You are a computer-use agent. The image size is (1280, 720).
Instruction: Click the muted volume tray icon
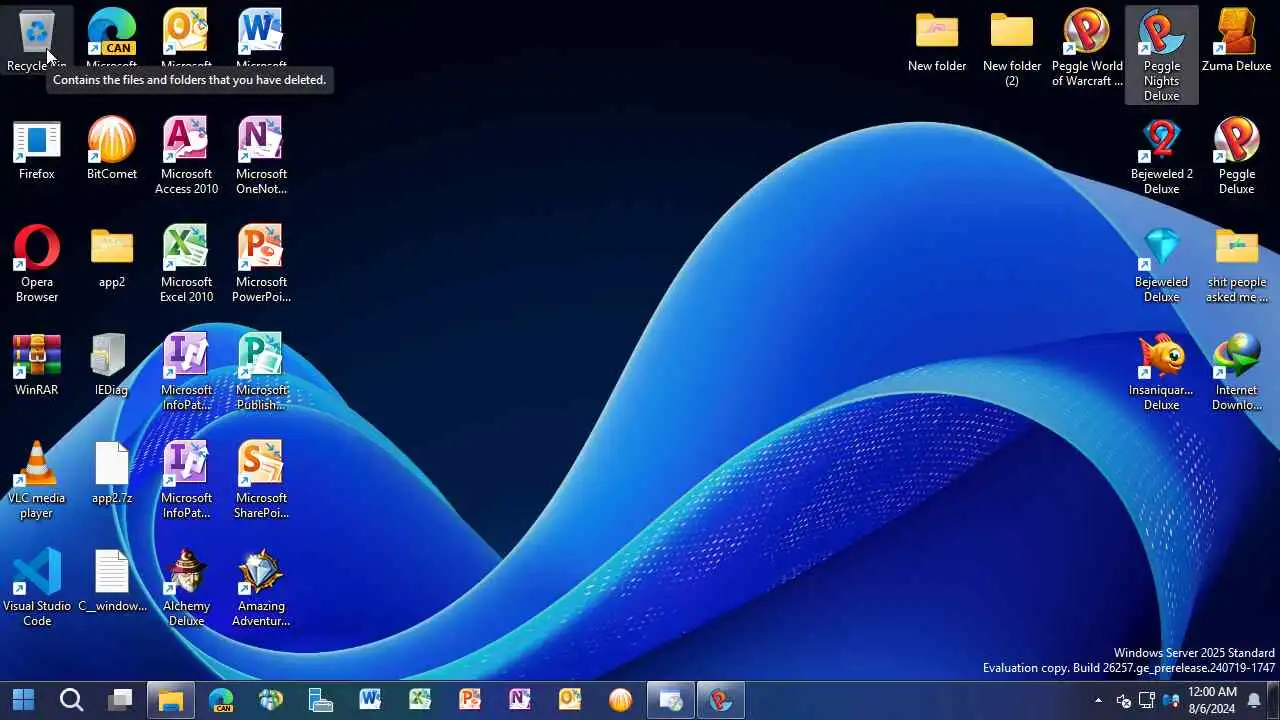1123,701
